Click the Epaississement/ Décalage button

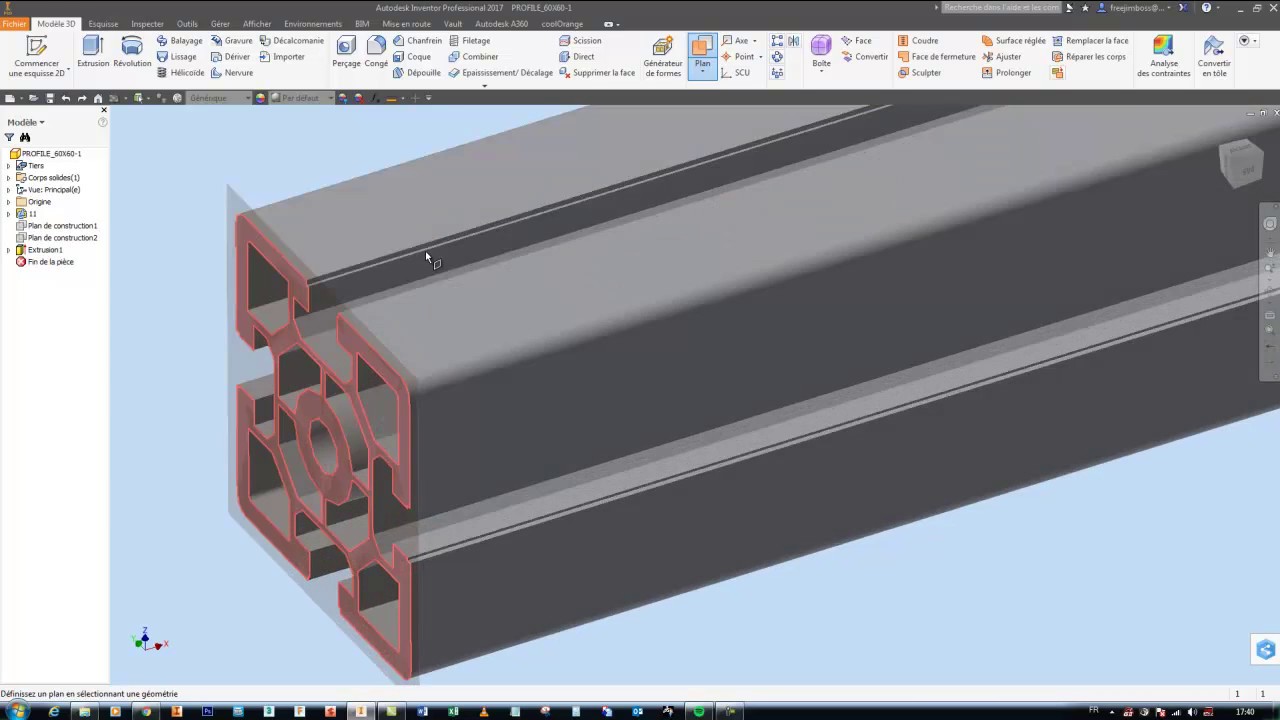(x=500, y=73)
